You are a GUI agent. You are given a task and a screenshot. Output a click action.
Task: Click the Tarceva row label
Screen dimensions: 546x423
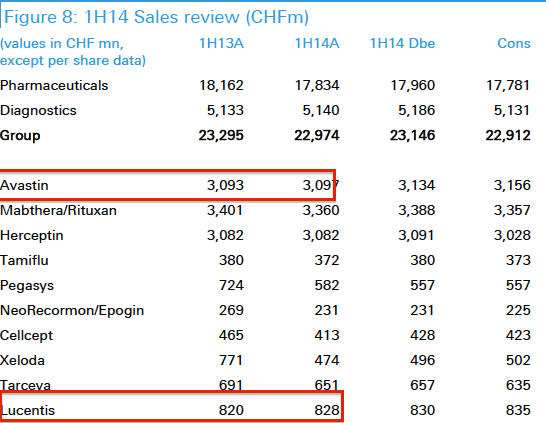point(25,386)
